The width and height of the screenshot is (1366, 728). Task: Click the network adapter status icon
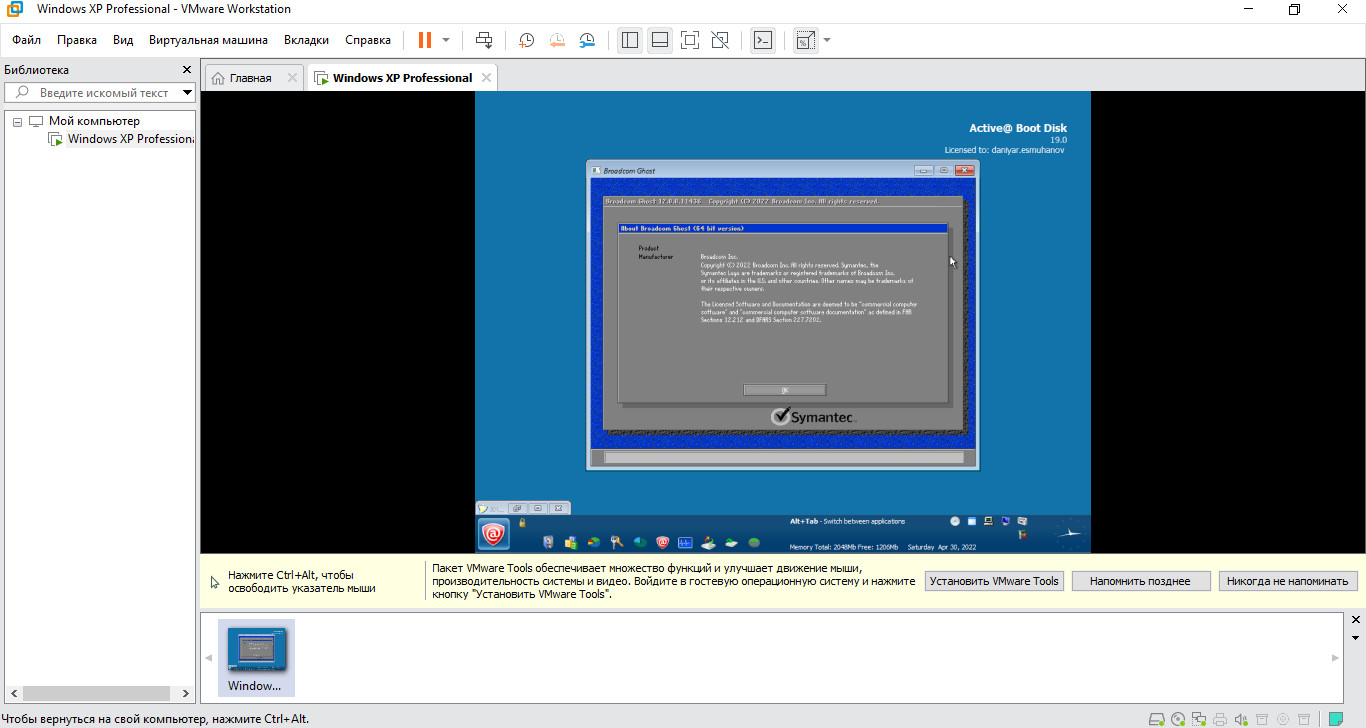pos(1199,718)
